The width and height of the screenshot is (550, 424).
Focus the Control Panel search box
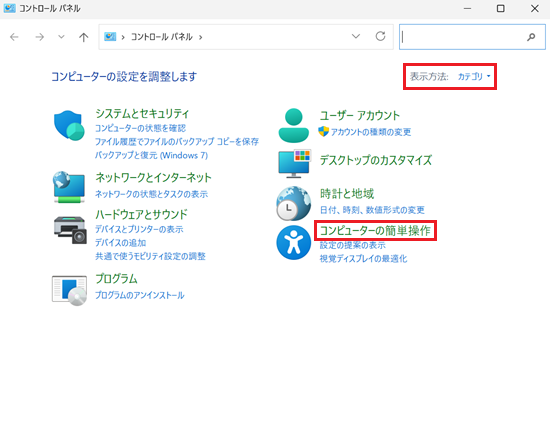tap(472, 37)
